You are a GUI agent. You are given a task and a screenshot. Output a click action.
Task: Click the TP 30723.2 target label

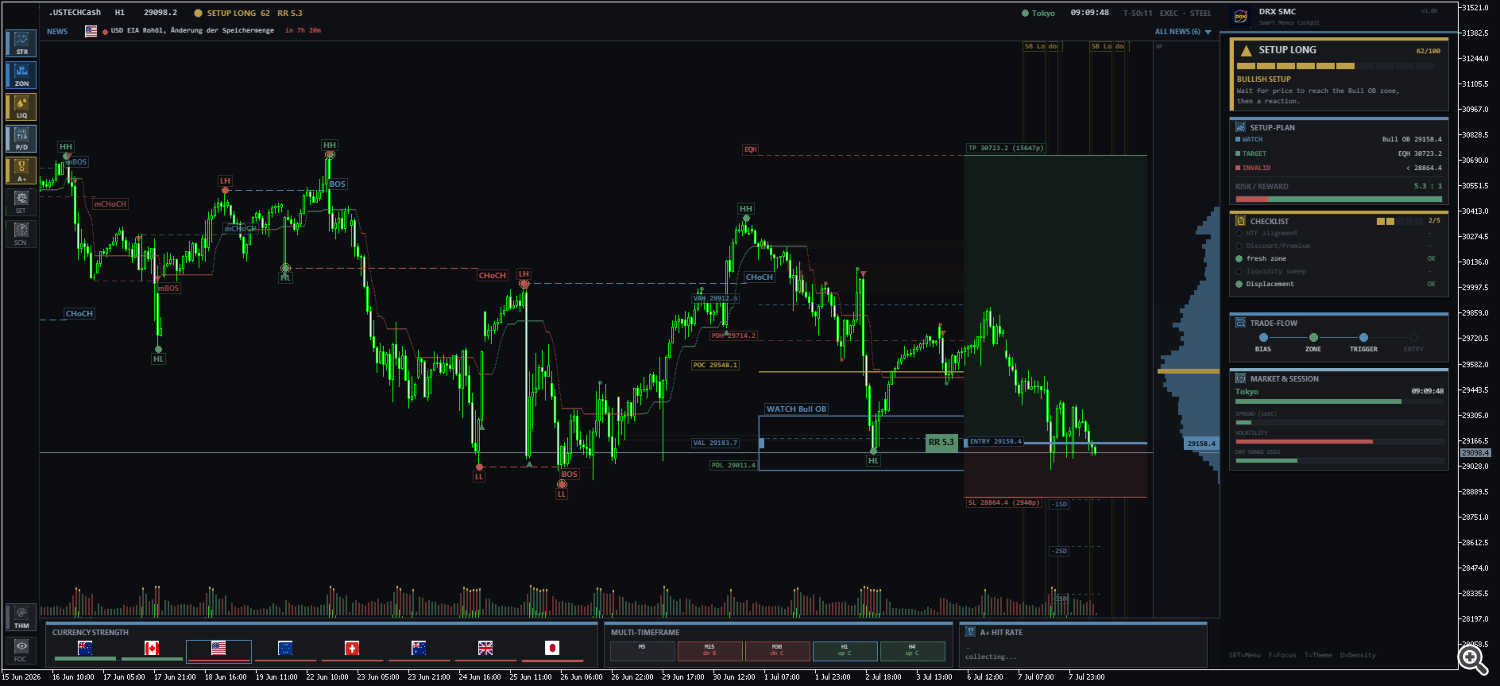tap(1006, 148)
